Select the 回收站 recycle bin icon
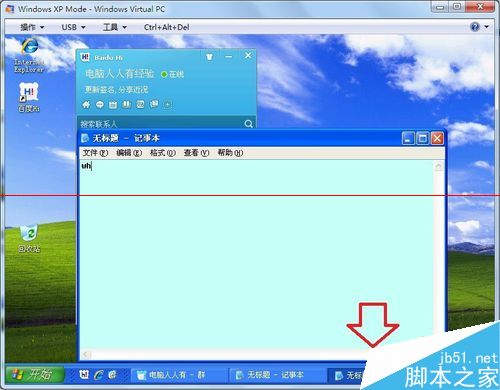Viewport: 500px width, 390px height. click(x=29, y=238)
